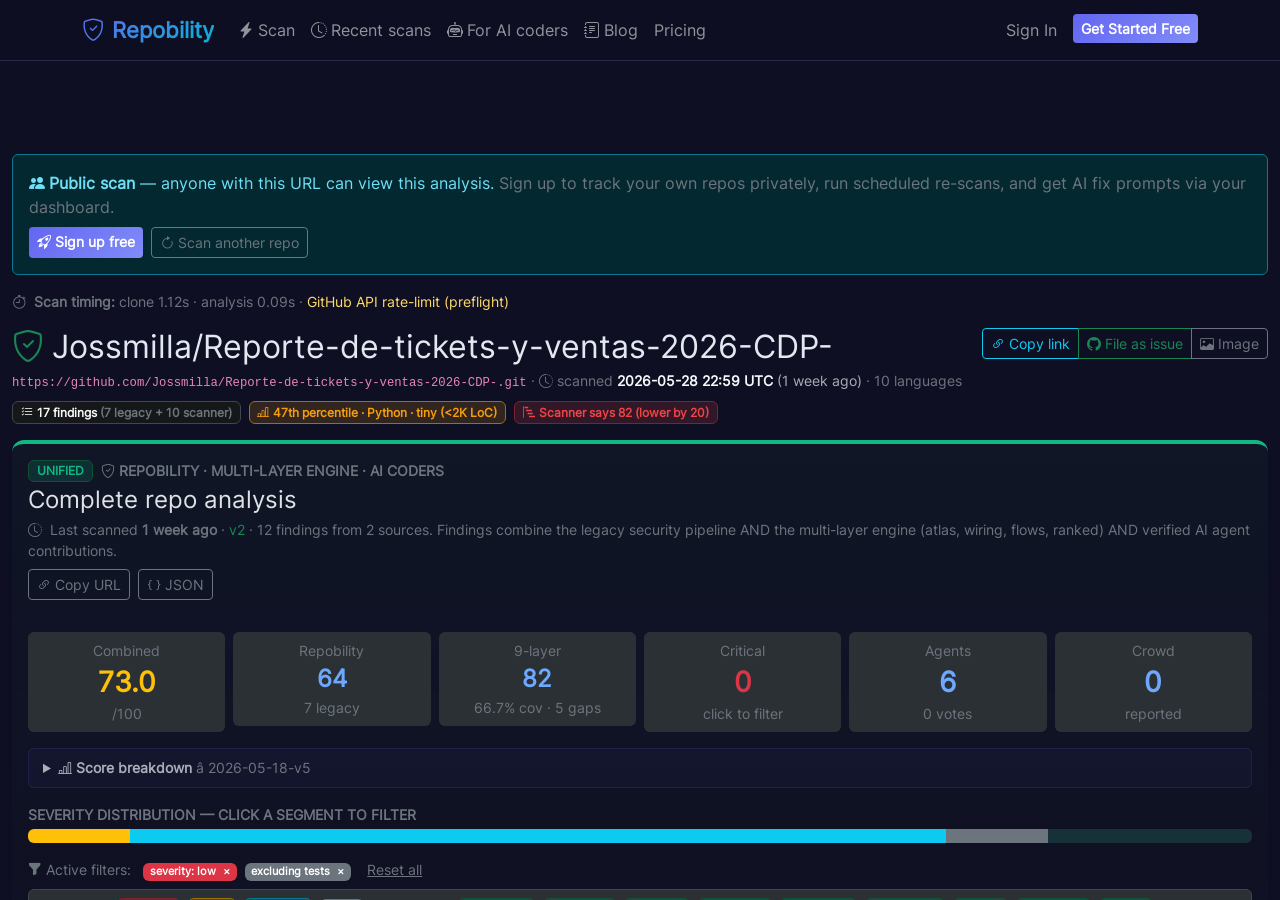
Task: Click the GitHub API rate-limit notice
Action: [x=408, y=302]
